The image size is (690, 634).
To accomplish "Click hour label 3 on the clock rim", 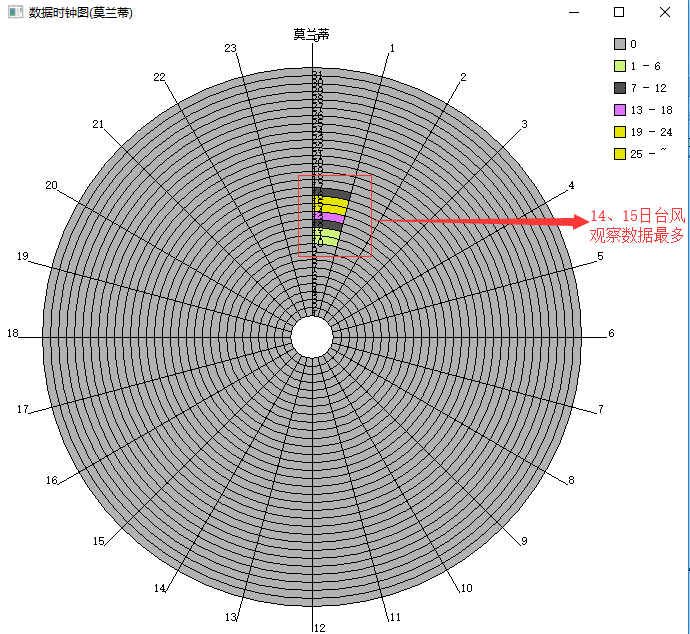I will [524, 124].
